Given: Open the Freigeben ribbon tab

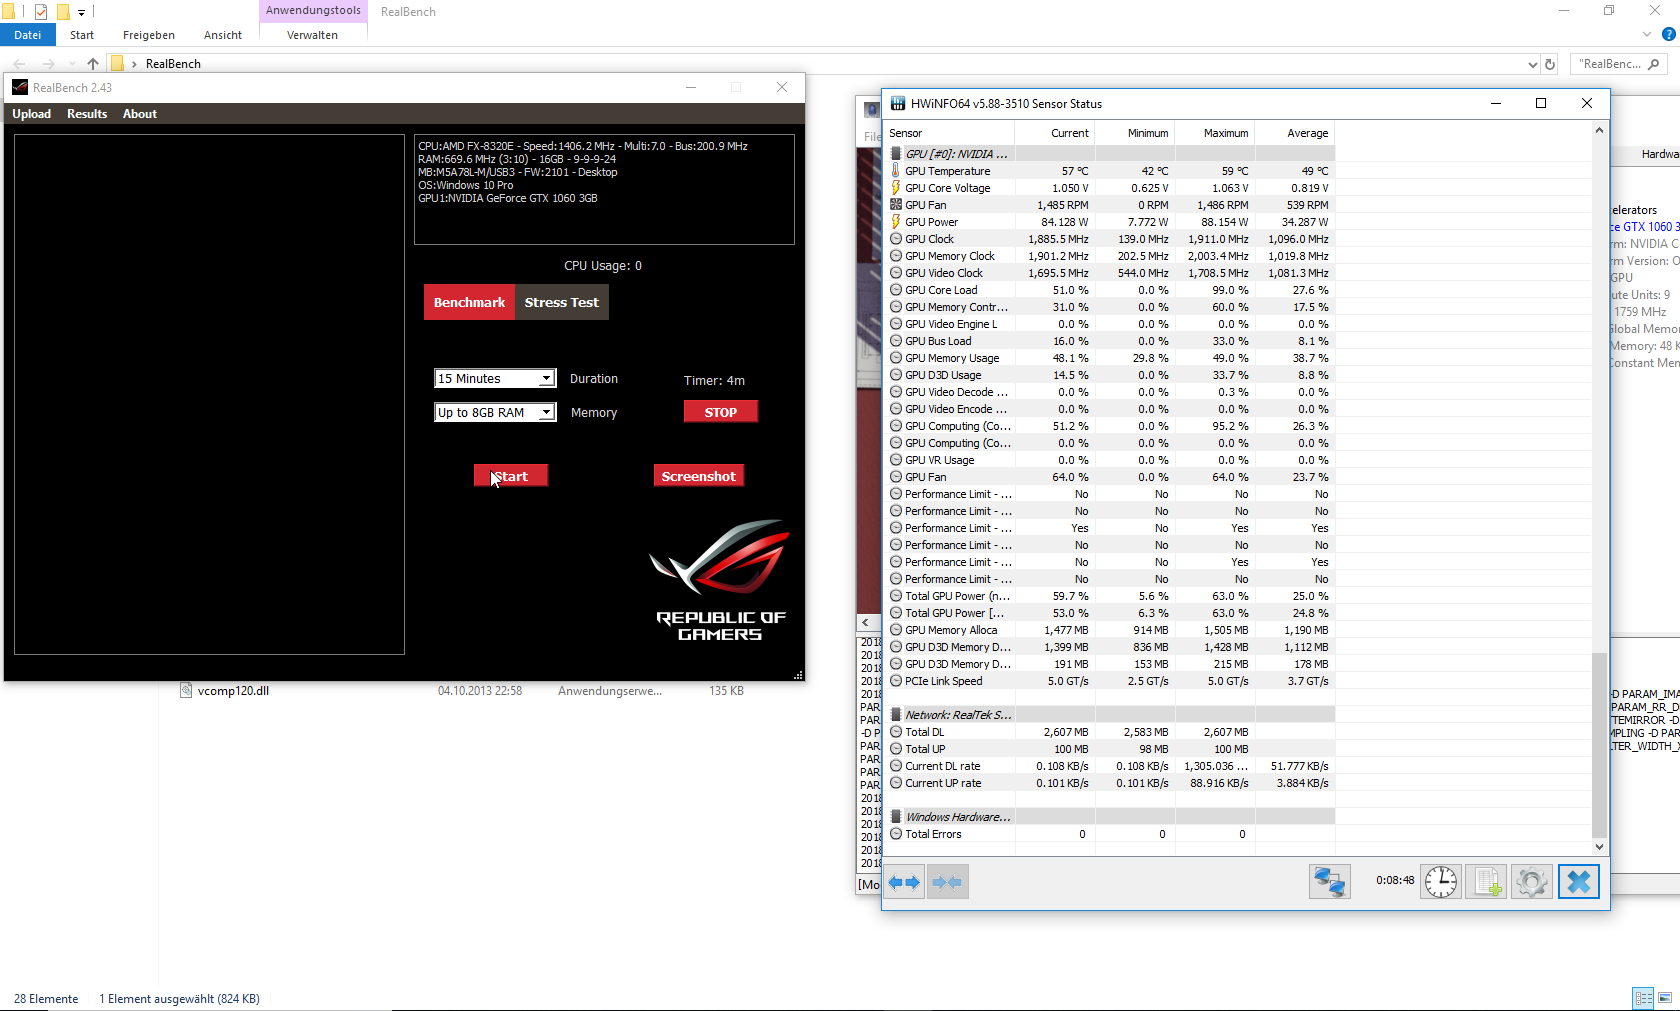Looking at the screenshot, I should pyautogui.click(x=149, y=35).
